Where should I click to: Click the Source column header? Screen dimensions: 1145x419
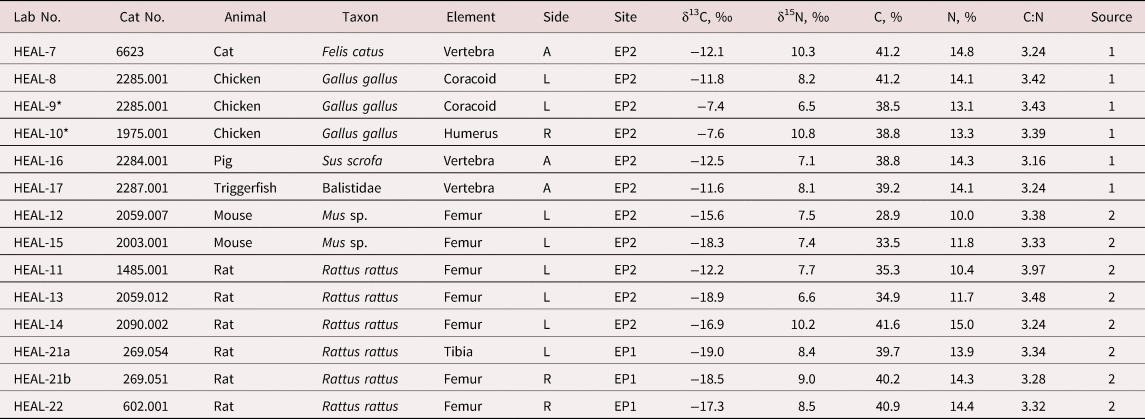[1111, 18]
